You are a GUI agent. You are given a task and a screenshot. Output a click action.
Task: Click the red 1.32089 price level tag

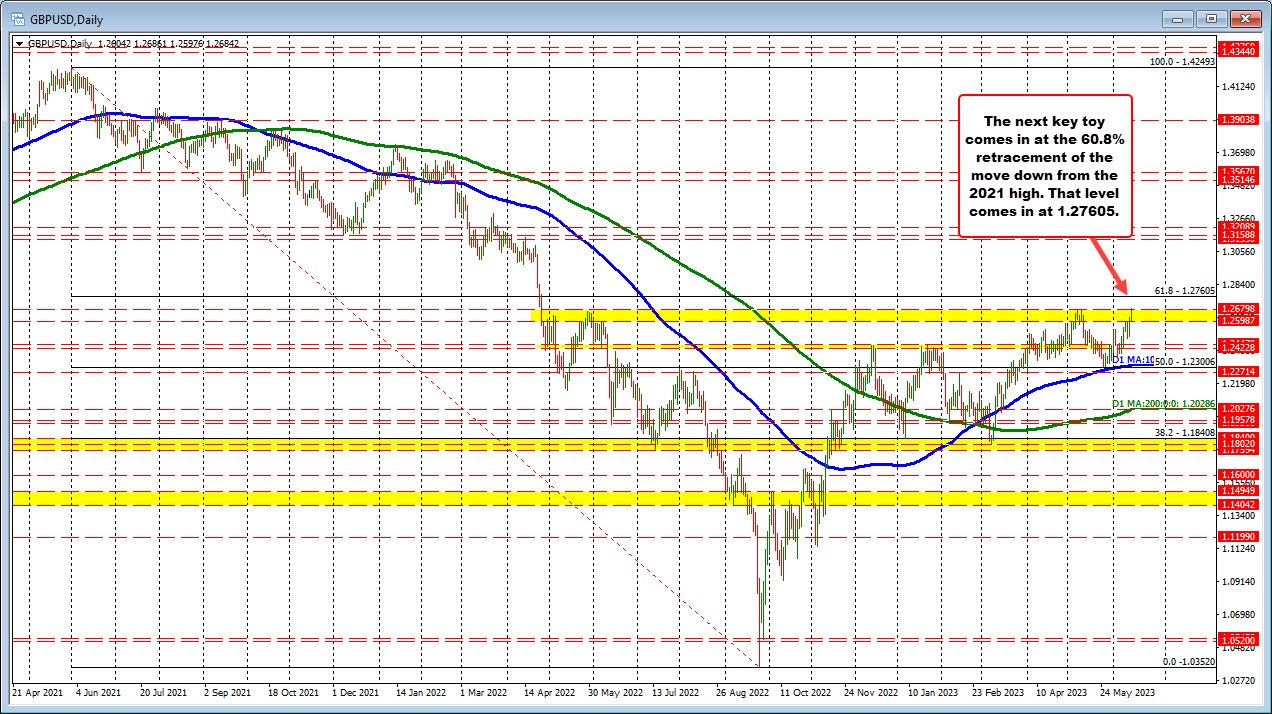point(1237,227)
